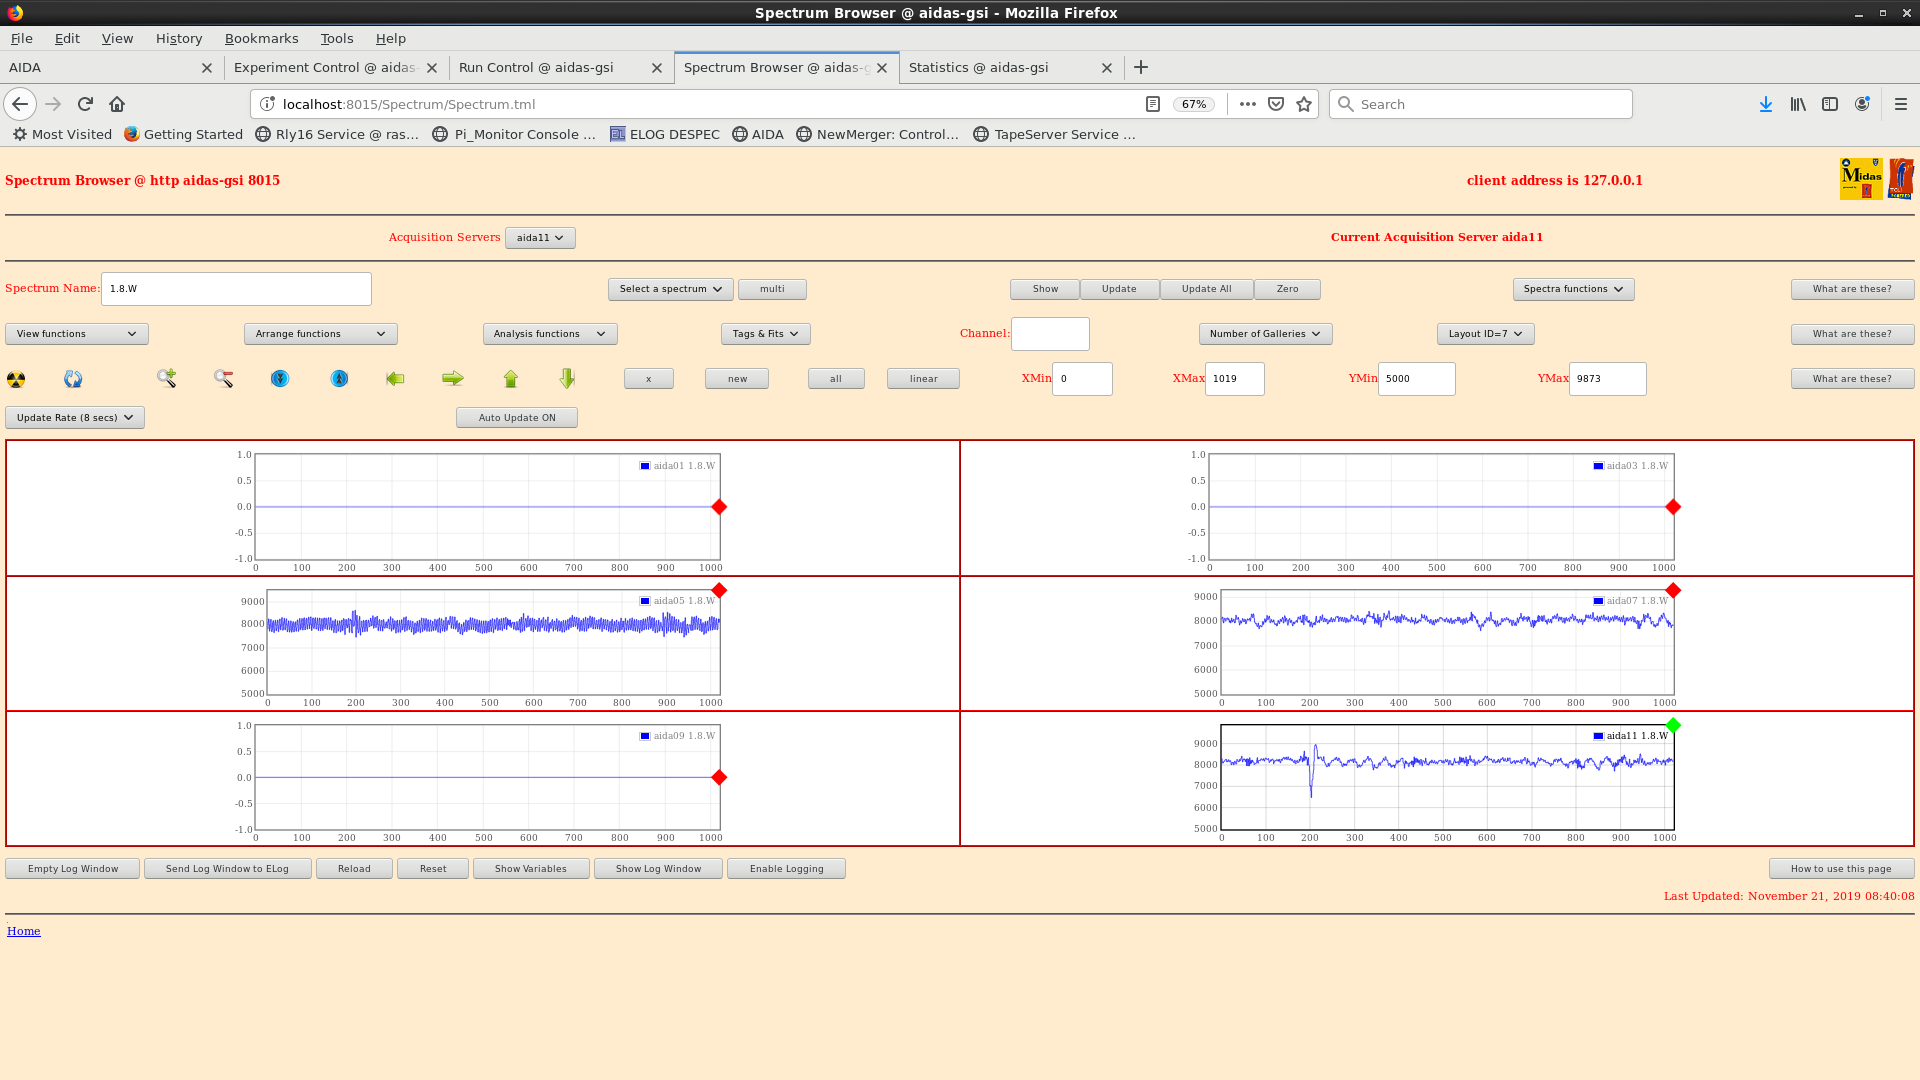
Task: Click the blue refresh arrows icon
Action: tap(73, 379)
